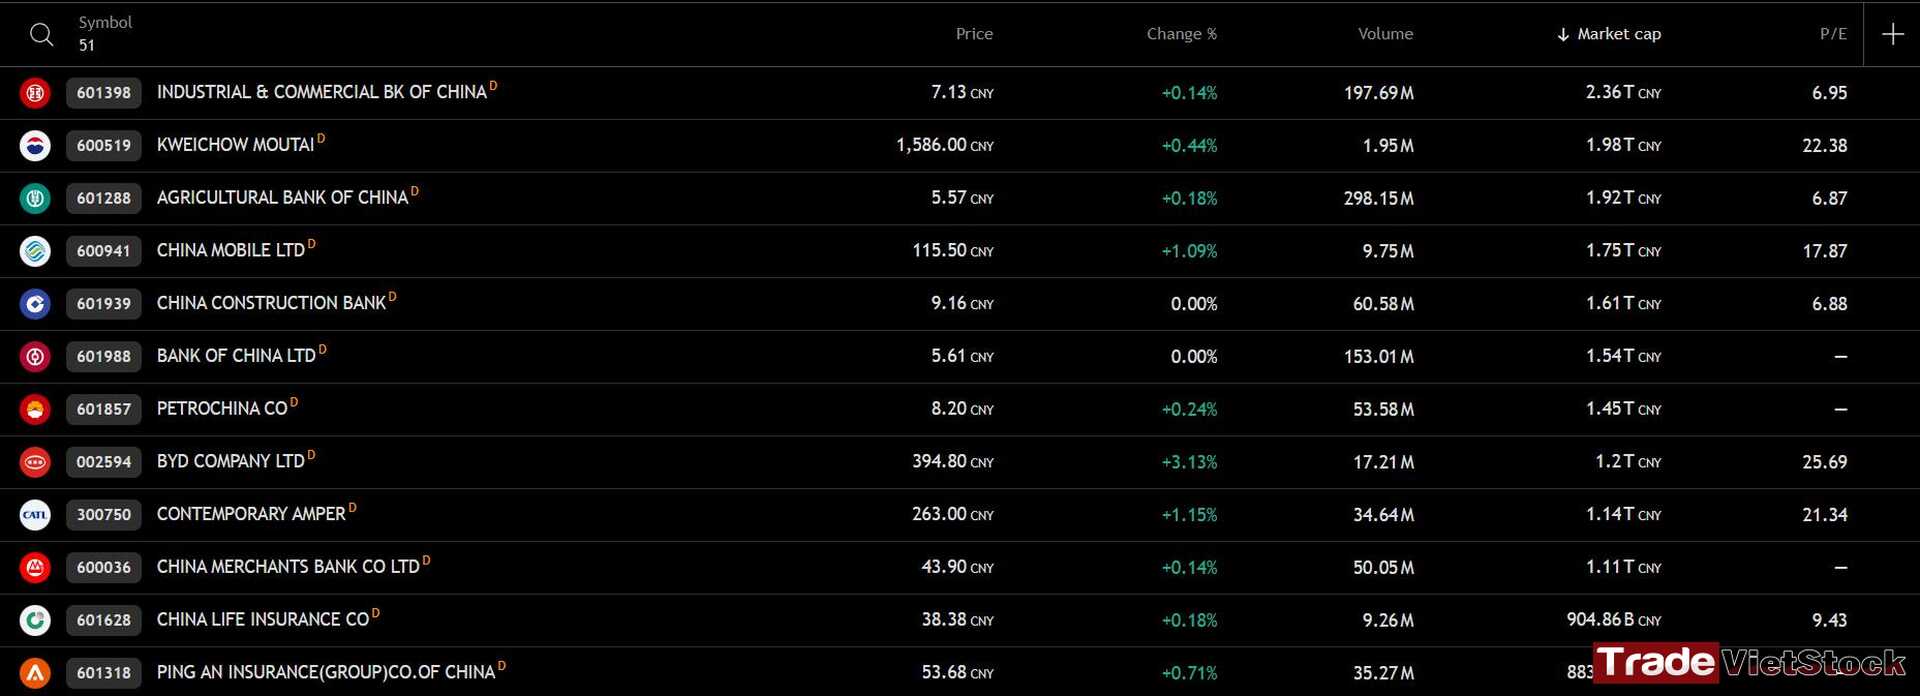Sort by the Volume column header
The image size is (1920, 696).
coord(1385,34)
